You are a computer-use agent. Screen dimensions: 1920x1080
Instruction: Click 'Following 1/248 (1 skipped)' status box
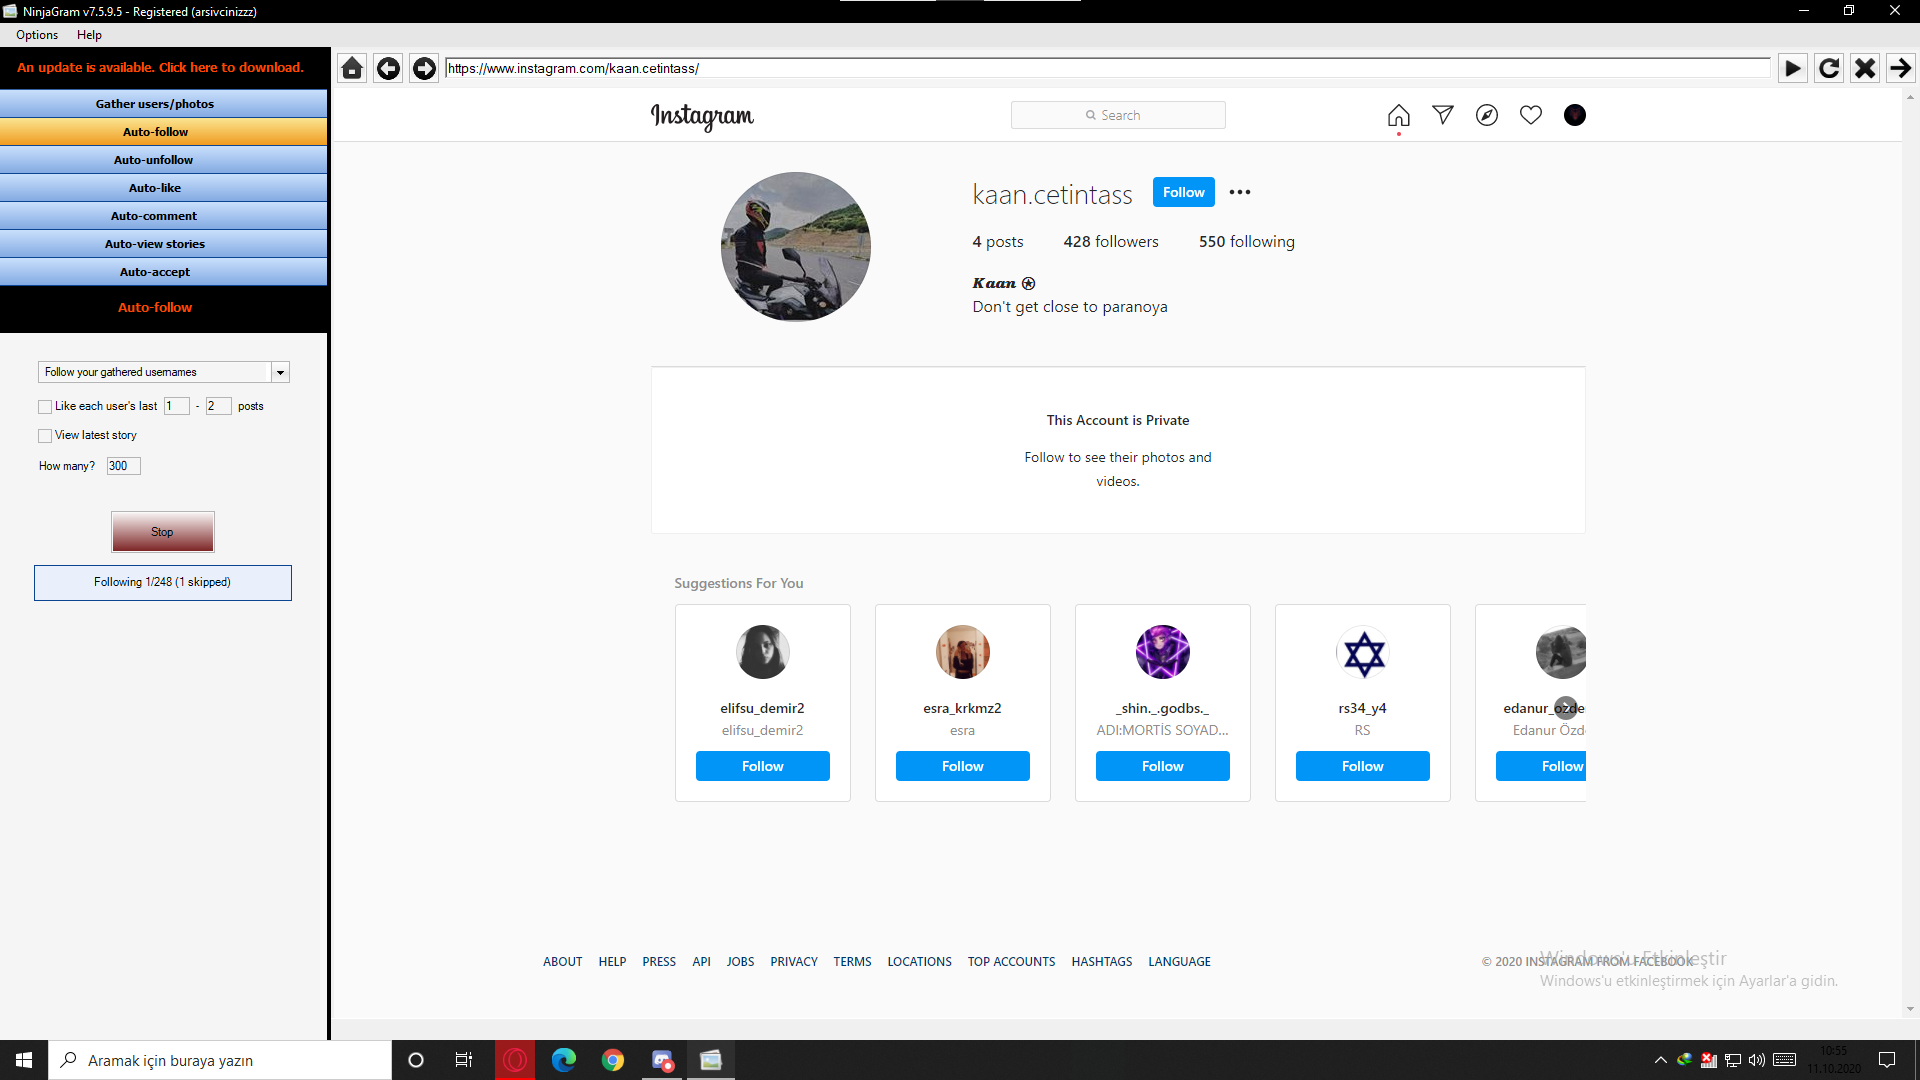(163, 583)
